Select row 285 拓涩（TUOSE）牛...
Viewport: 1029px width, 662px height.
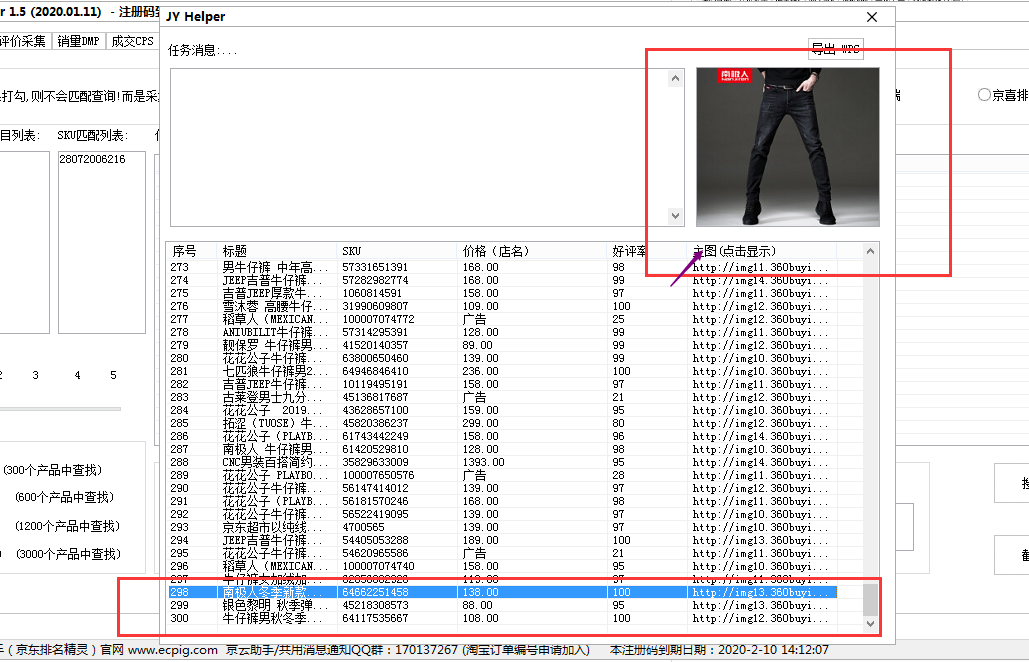coord(501,423)
